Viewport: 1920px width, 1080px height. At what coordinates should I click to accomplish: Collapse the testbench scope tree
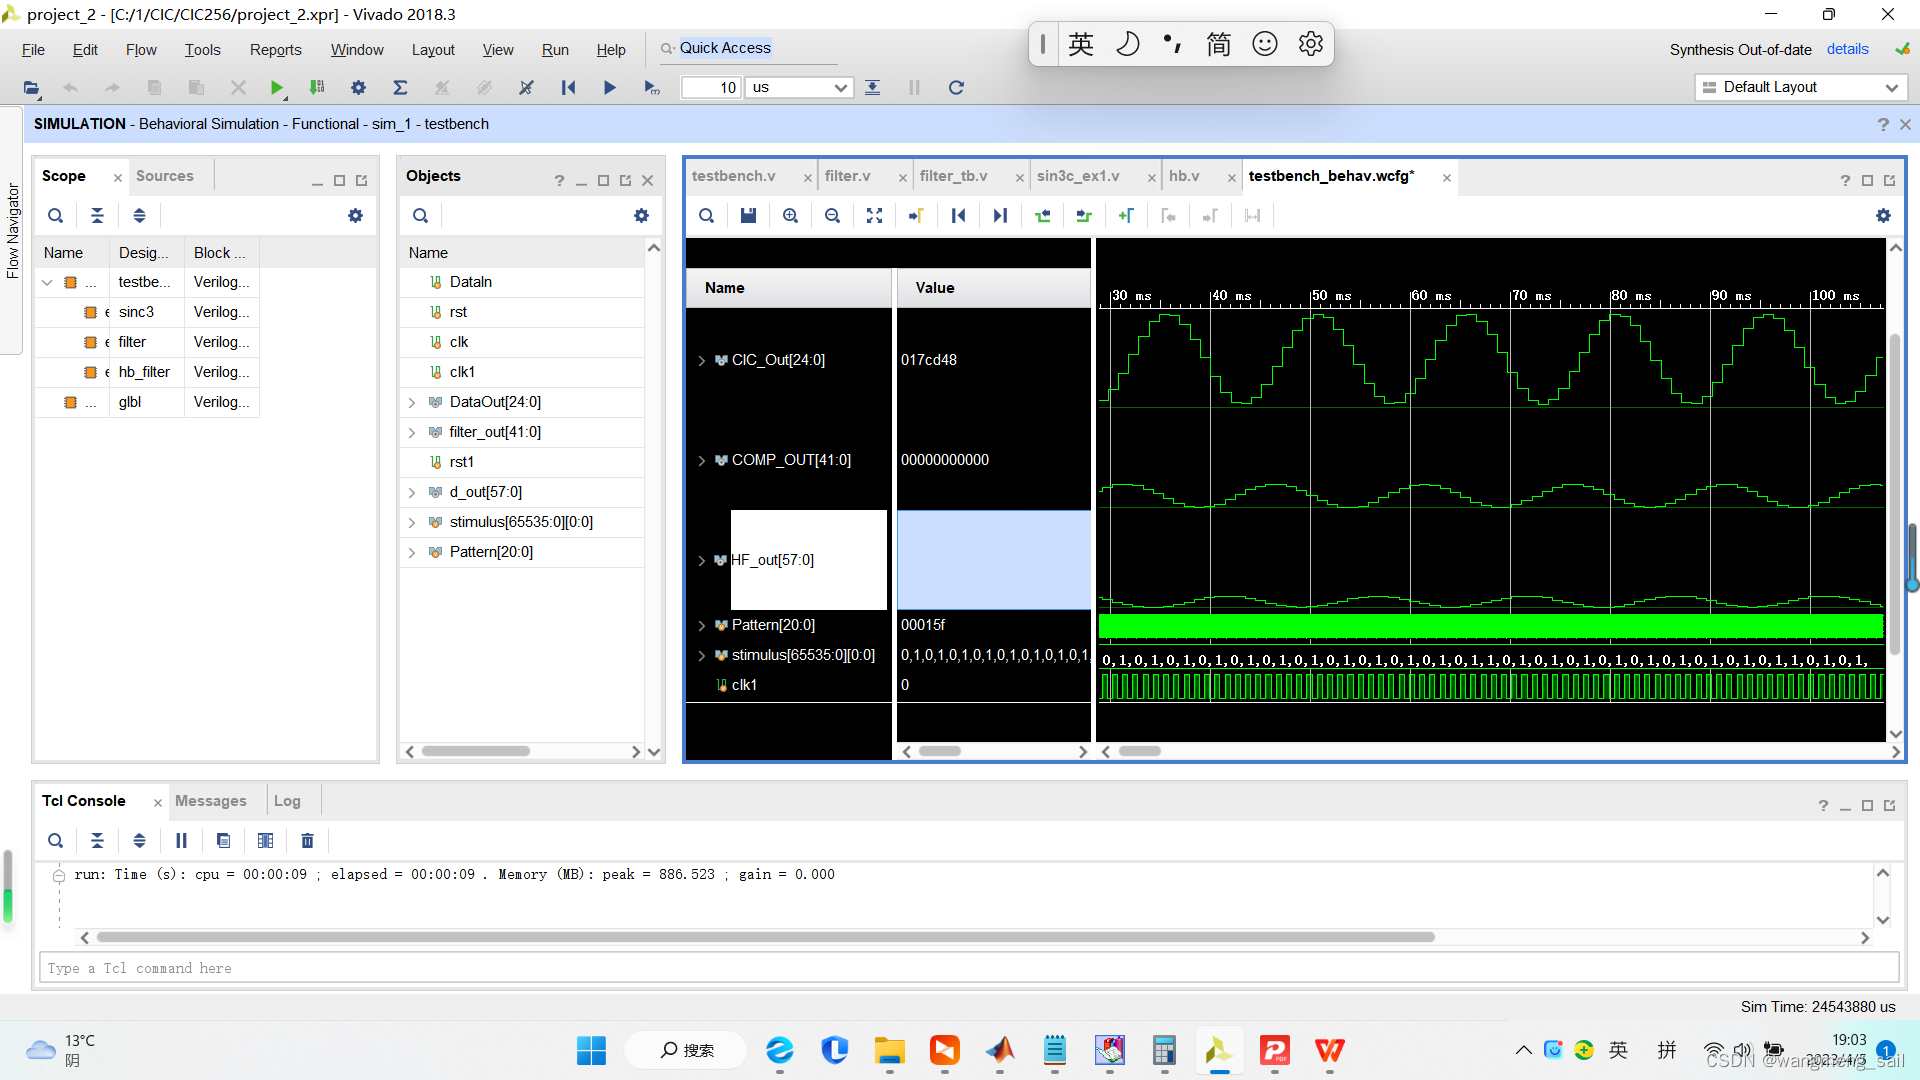(47, 283)
